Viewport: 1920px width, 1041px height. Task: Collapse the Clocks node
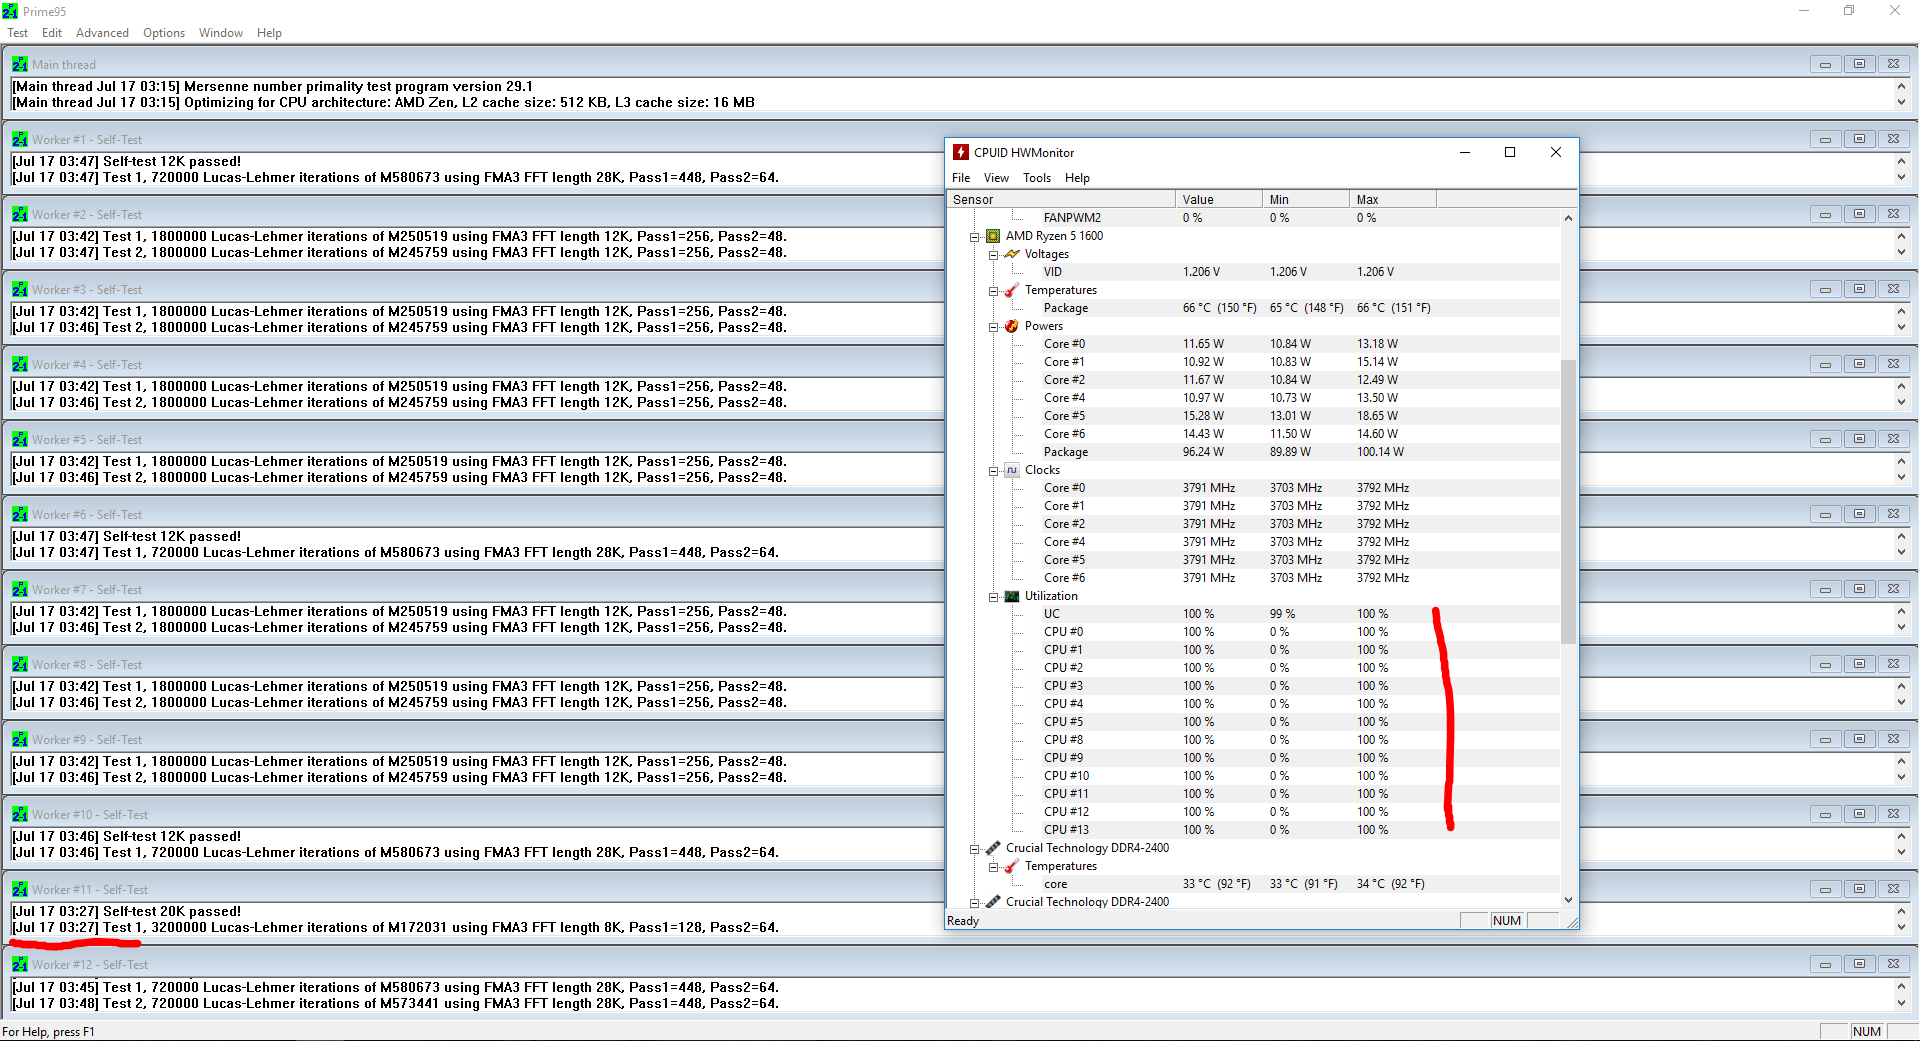tap(993, 471)
